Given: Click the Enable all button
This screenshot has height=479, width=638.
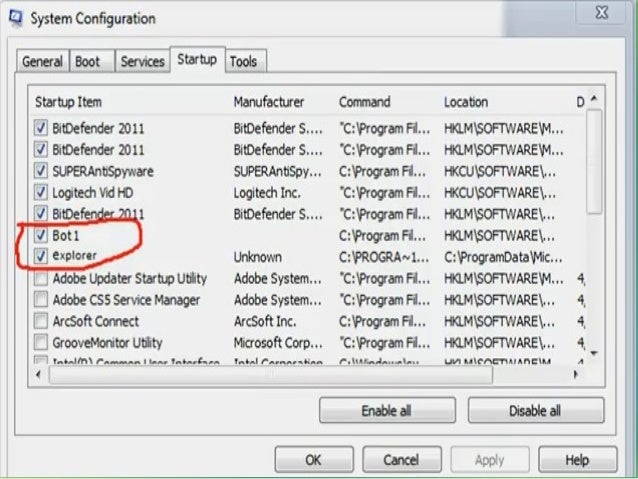Looking at the screenshot, I should pos(387,410).
